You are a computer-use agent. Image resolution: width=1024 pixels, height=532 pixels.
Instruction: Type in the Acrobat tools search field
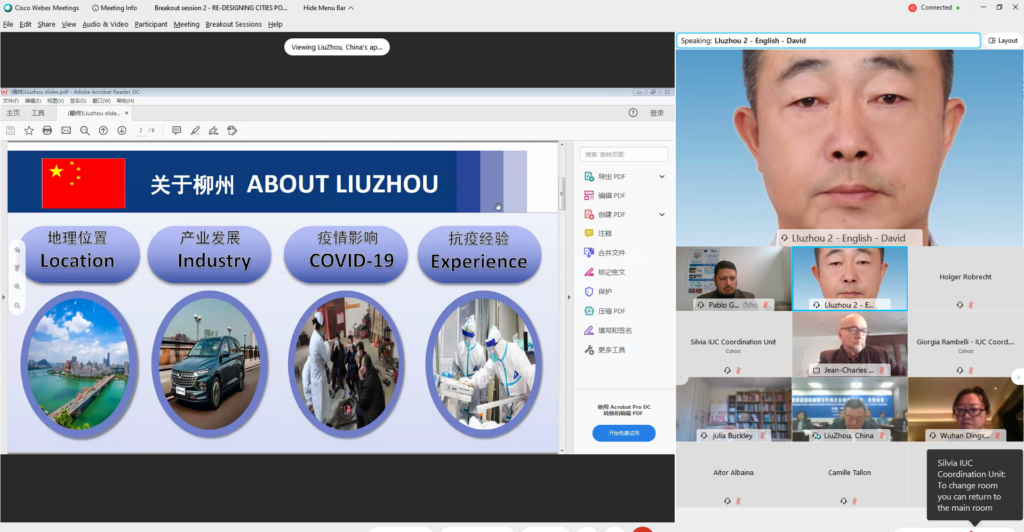(625, 155)
